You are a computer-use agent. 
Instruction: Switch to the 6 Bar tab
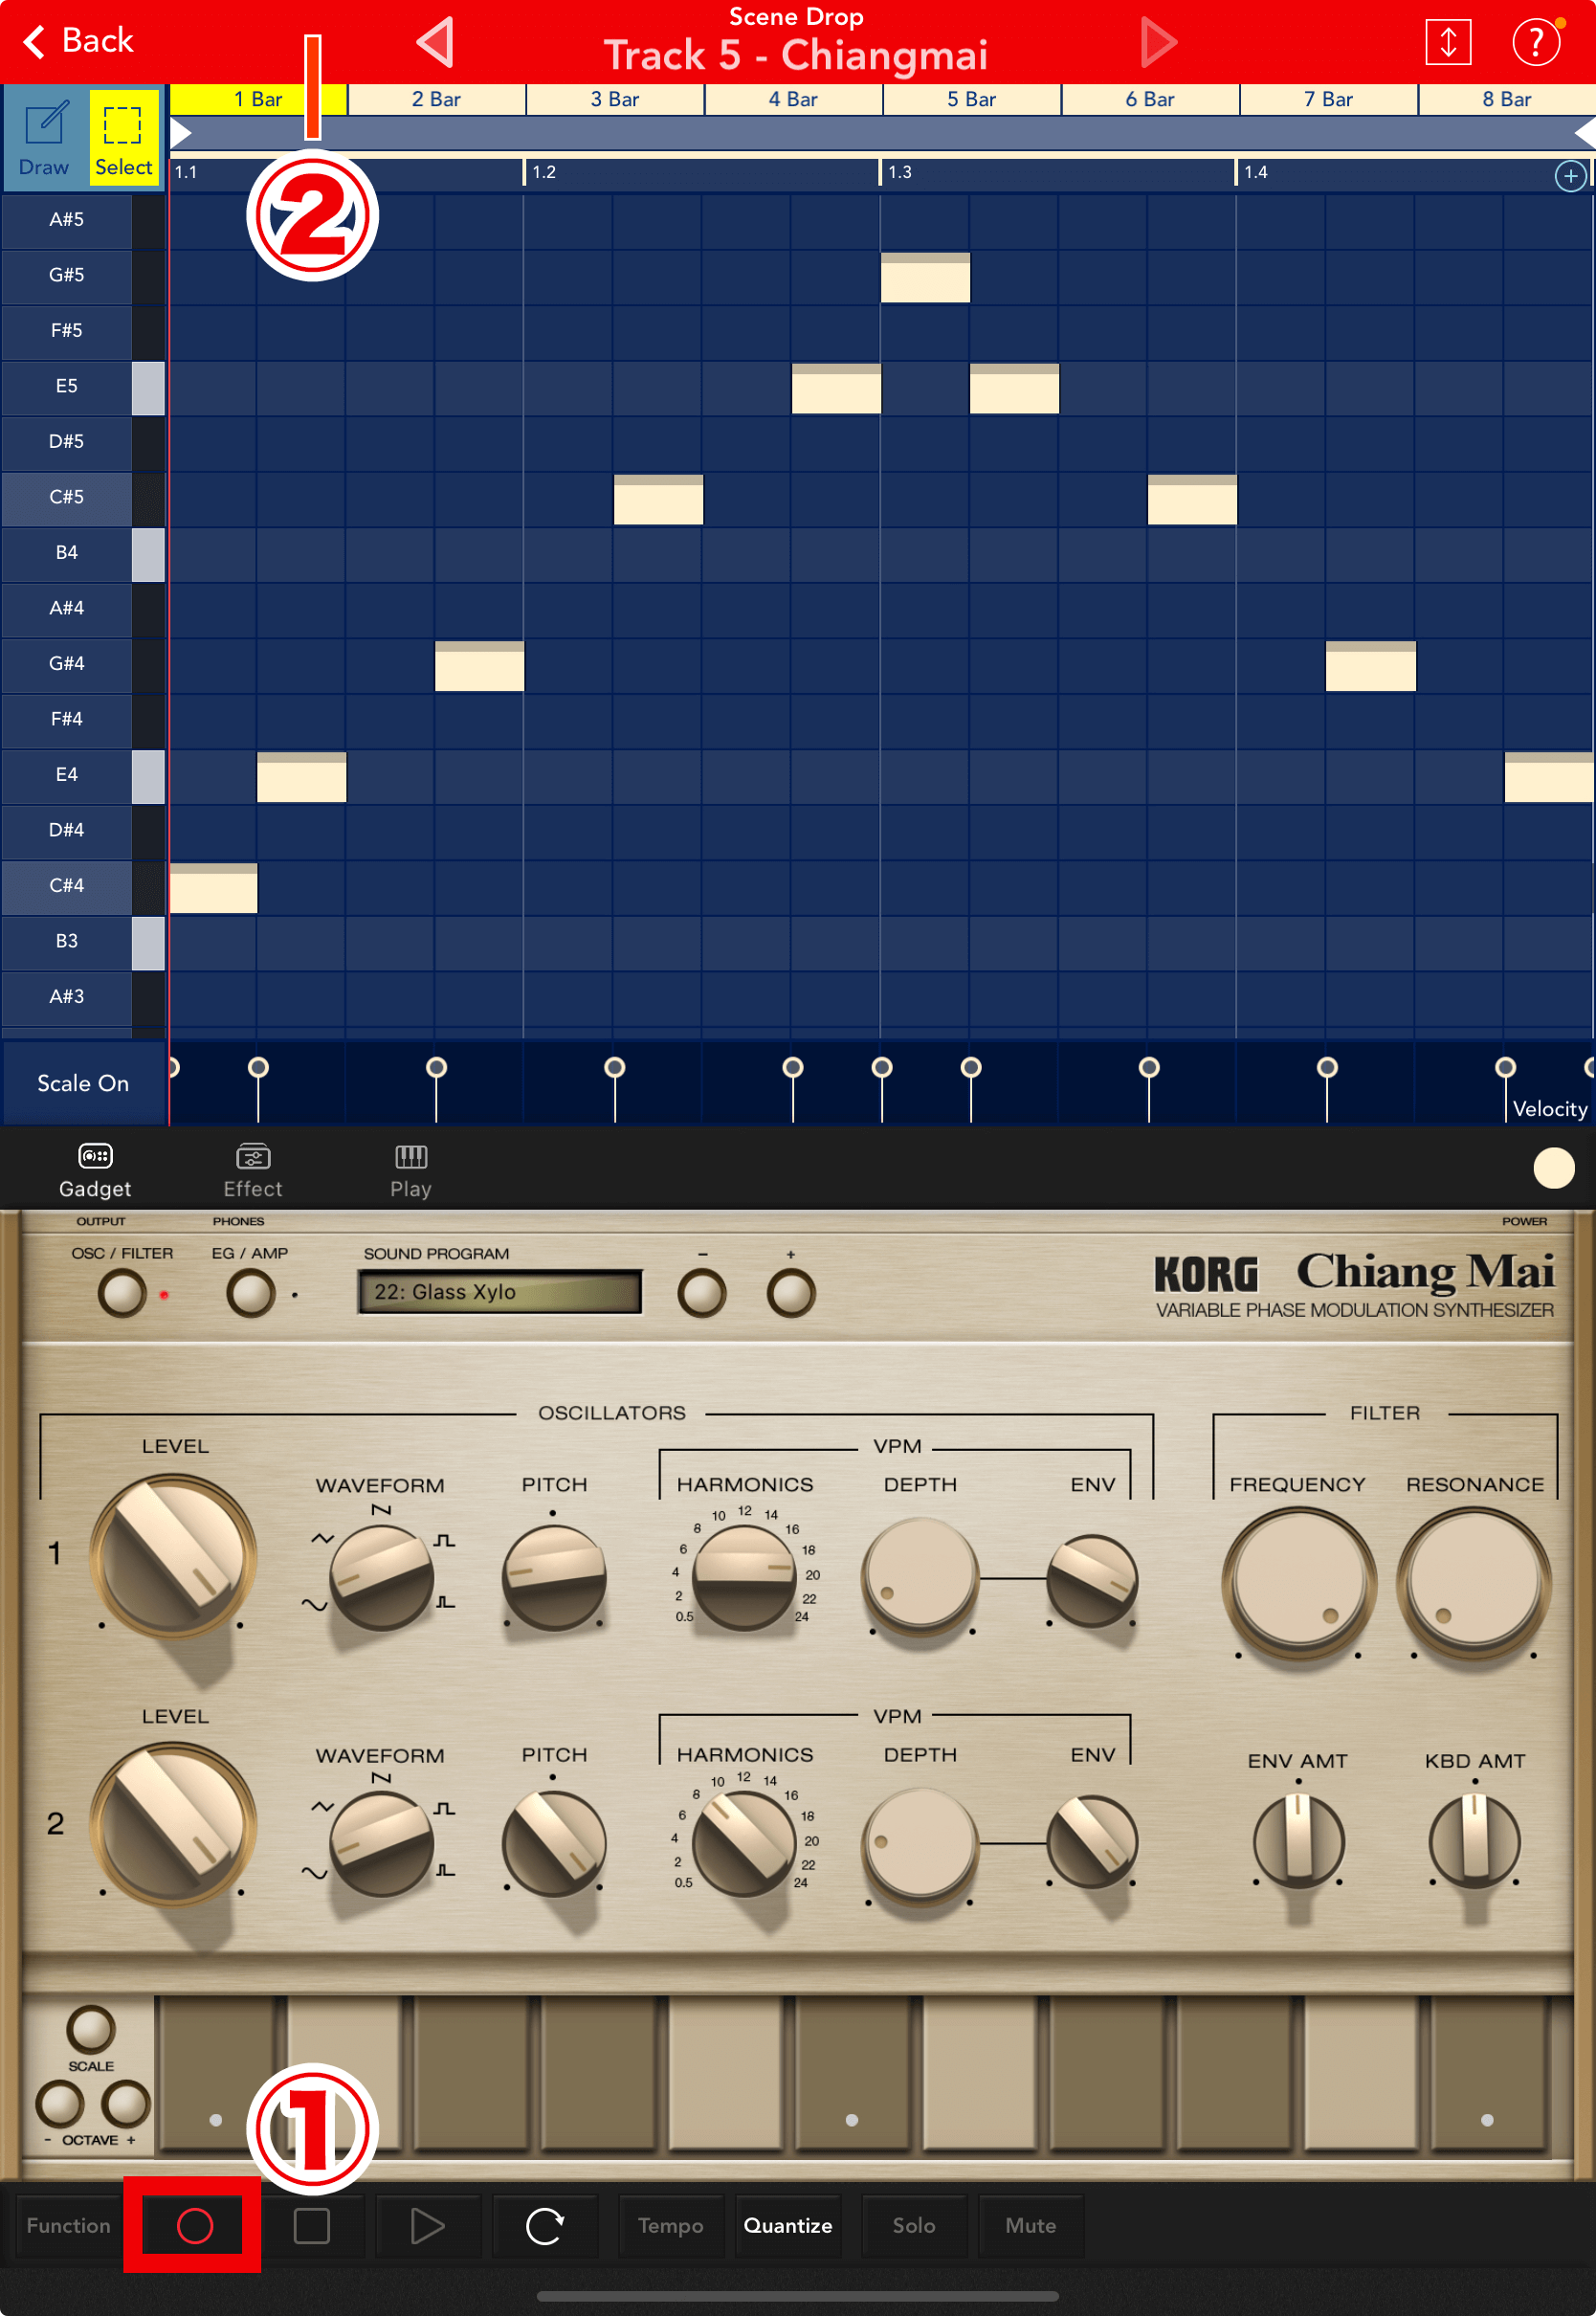click(x=1150, y=99)
